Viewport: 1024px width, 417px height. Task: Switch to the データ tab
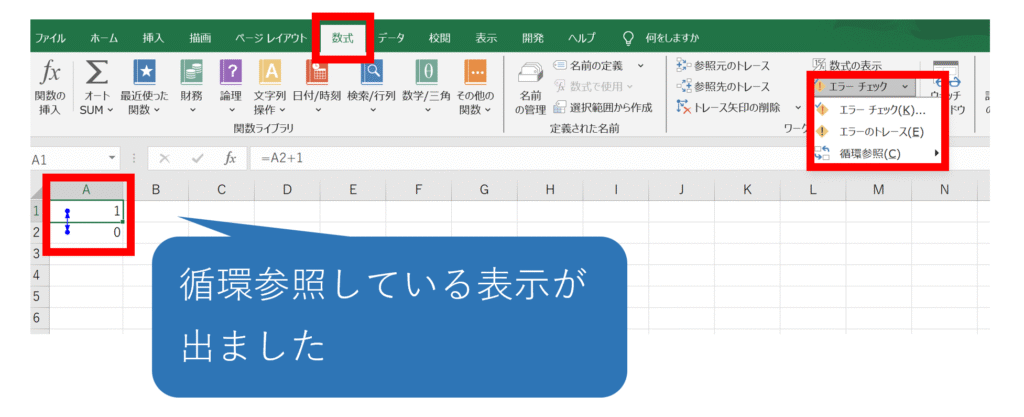[391, 38]
